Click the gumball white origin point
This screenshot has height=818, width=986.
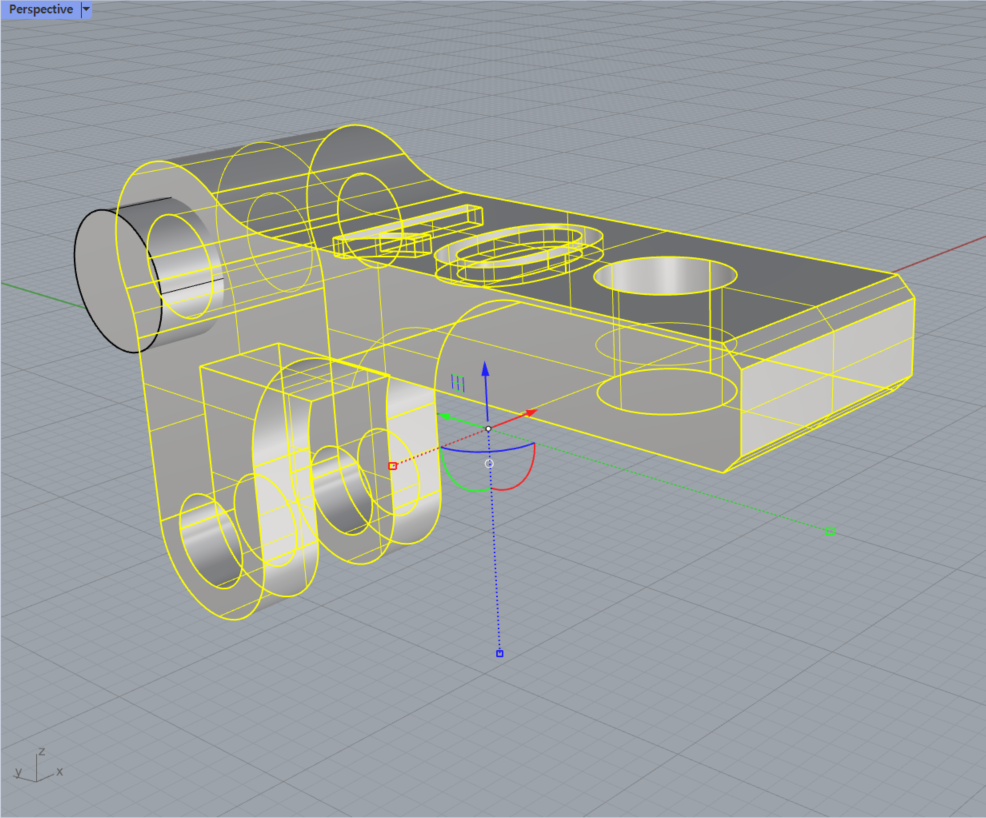point(489,429)
